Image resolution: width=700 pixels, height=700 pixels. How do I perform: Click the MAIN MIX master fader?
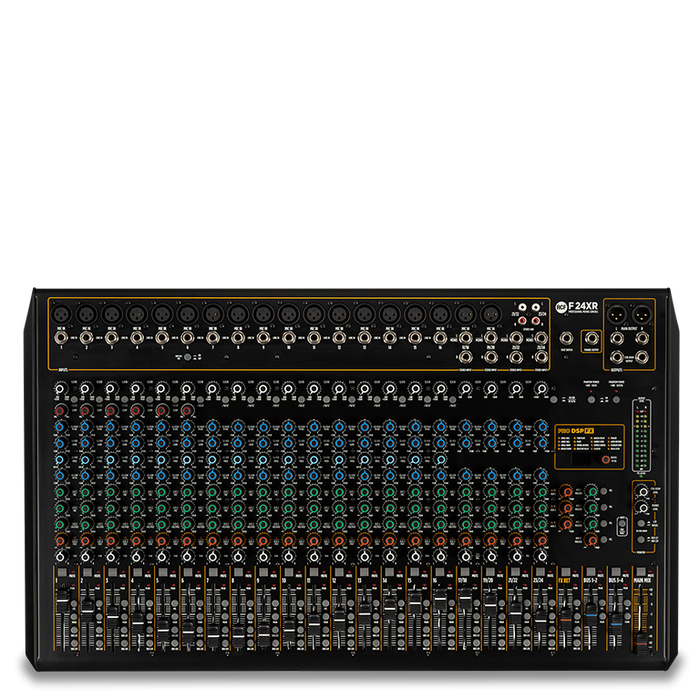(x=642, y=642)
